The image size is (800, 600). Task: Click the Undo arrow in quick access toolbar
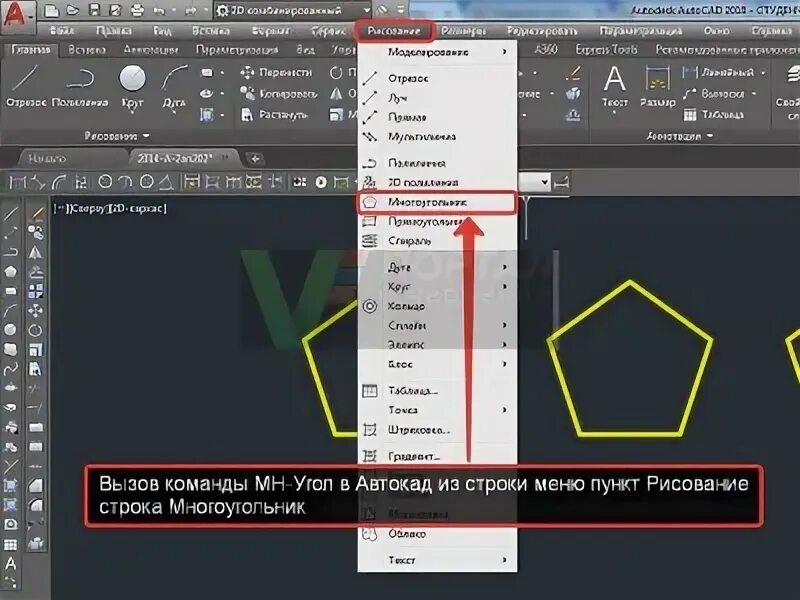click(159, 10)
